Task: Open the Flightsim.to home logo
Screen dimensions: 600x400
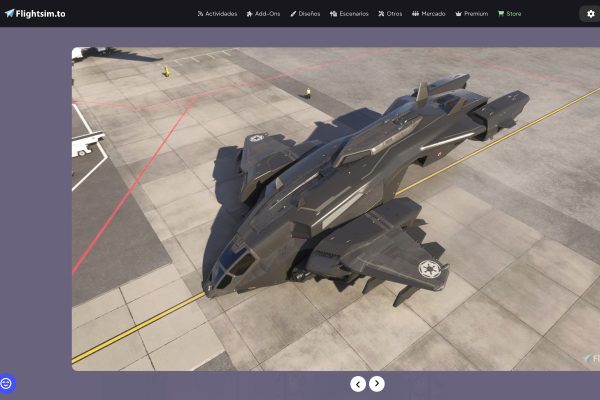Action: (x=35, y=14)
